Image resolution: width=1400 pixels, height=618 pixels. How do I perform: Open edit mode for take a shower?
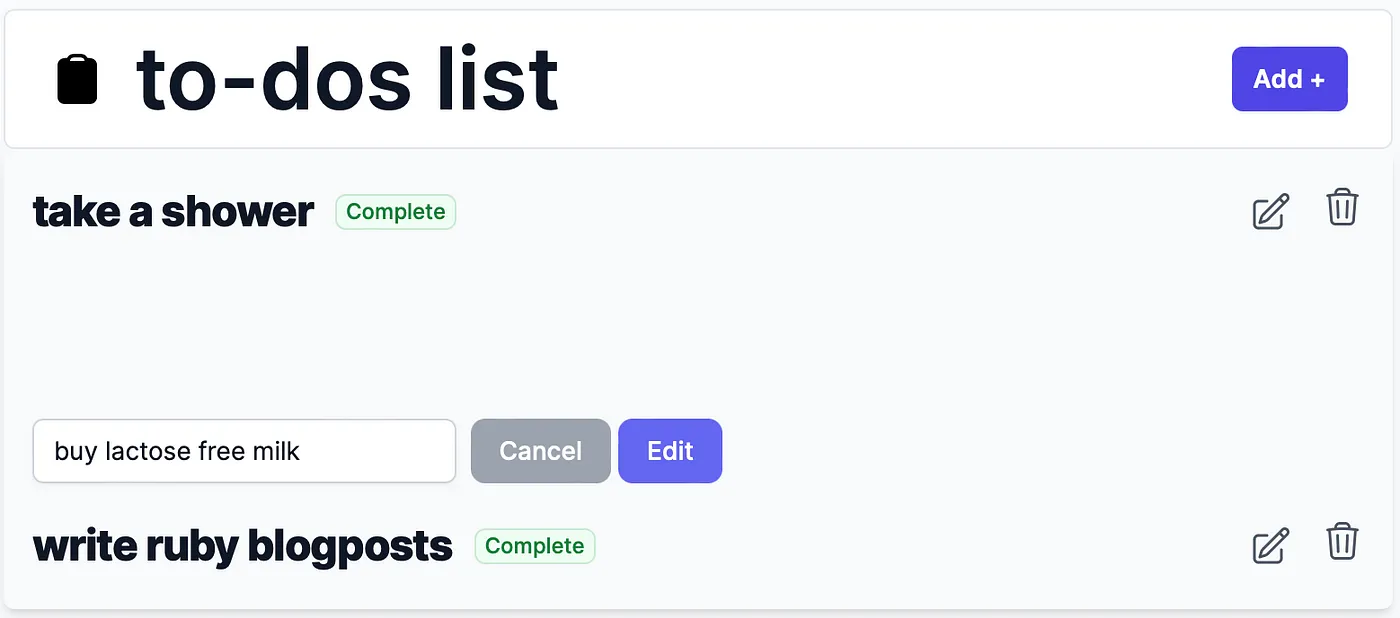tap(1271, 212)
